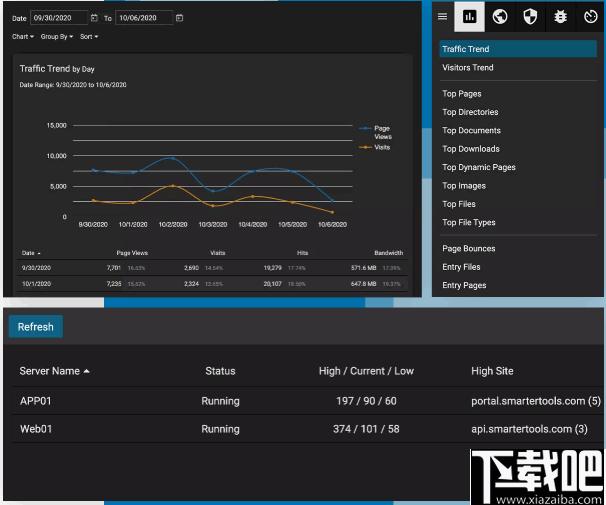Viewport: 606px width, 505px height.
Task: Open calendar picker for start date
Action: [94, 18]
